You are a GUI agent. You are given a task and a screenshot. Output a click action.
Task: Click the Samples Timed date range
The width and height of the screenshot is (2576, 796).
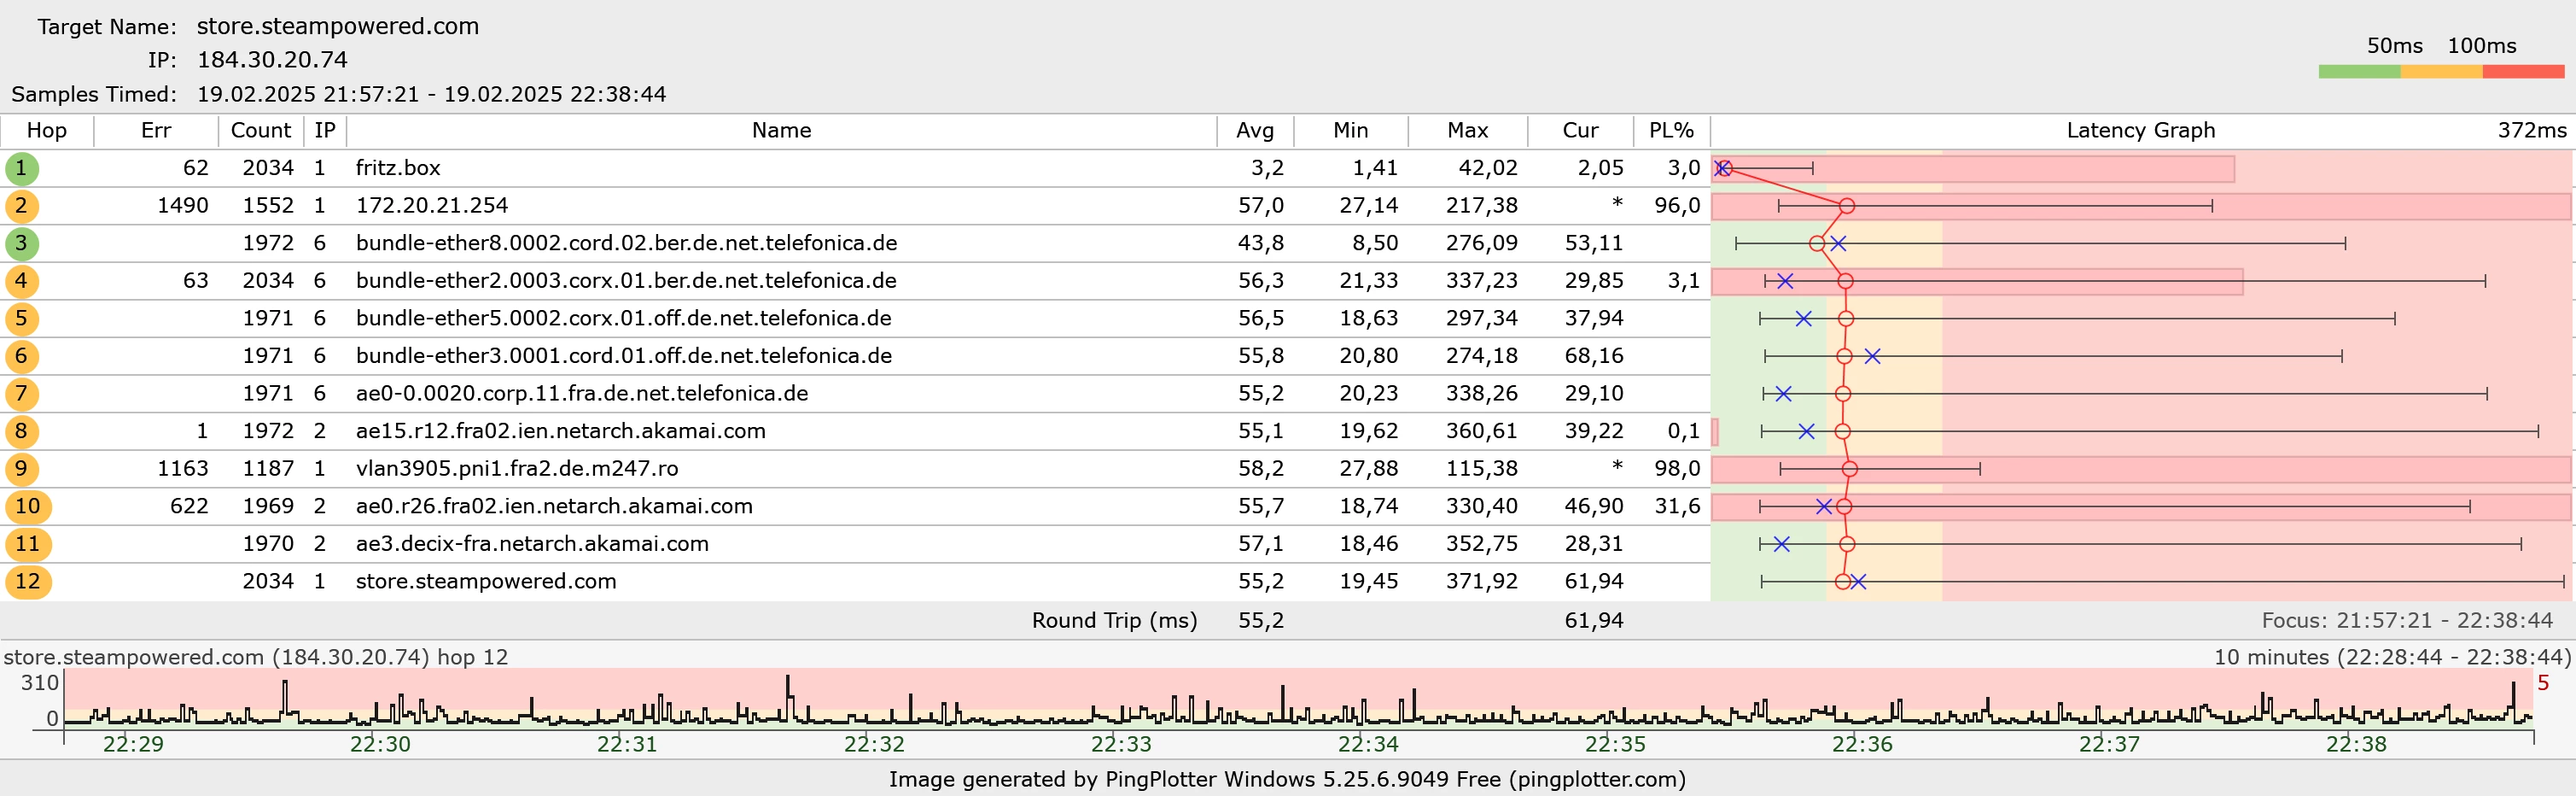point(431,94)
